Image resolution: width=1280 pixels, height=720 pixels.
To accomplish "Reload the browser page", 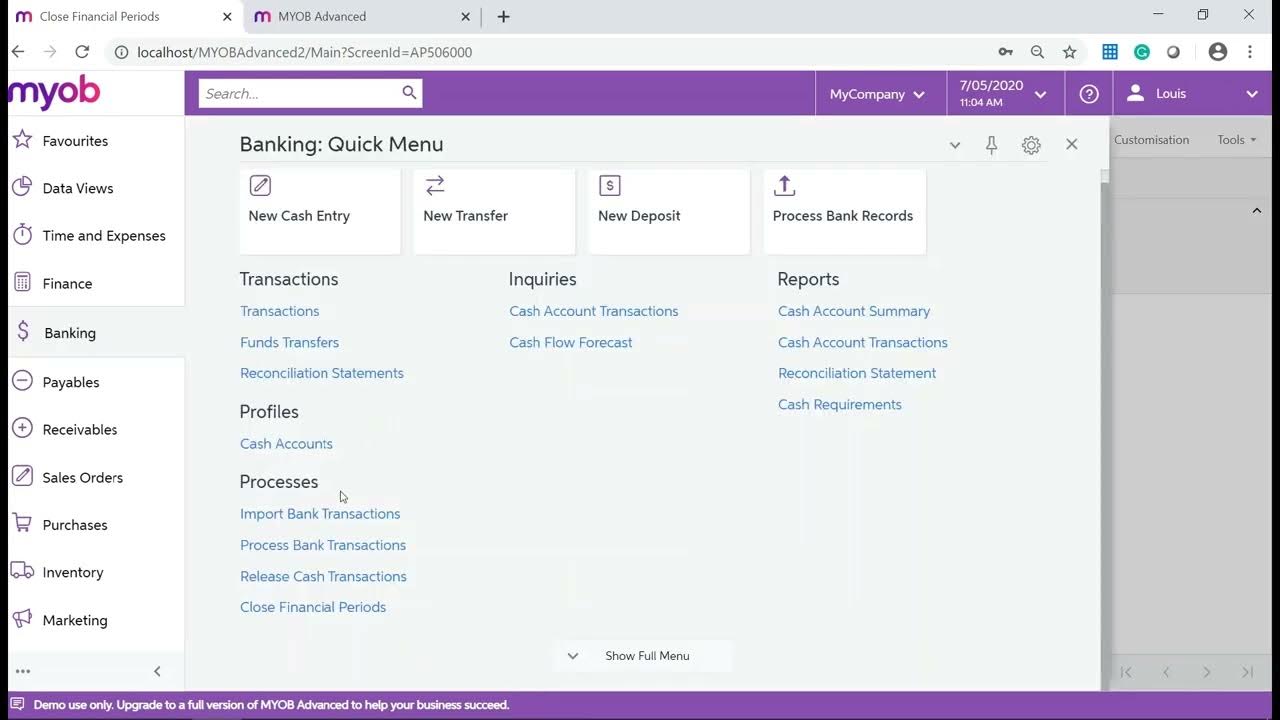I will (82, 52).
